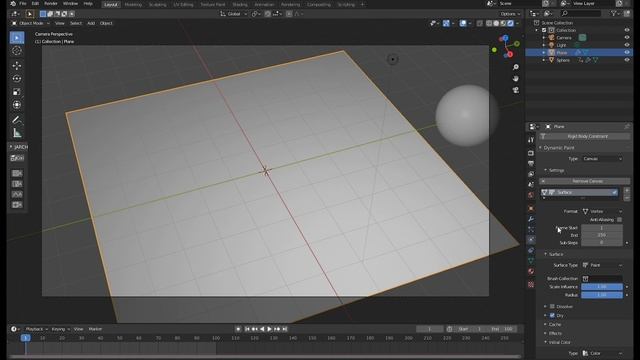Open the Output properties tab icon
Screen dimensions: 640x360
(531, 164)
